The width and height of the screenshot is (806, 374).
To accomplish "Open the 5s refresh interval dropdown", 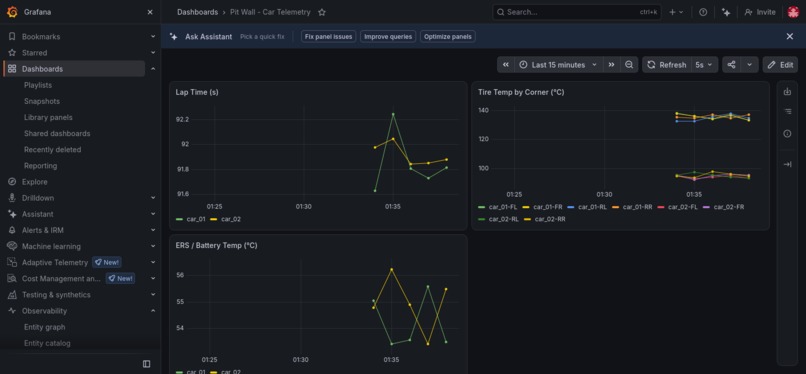I will (704, 65).
